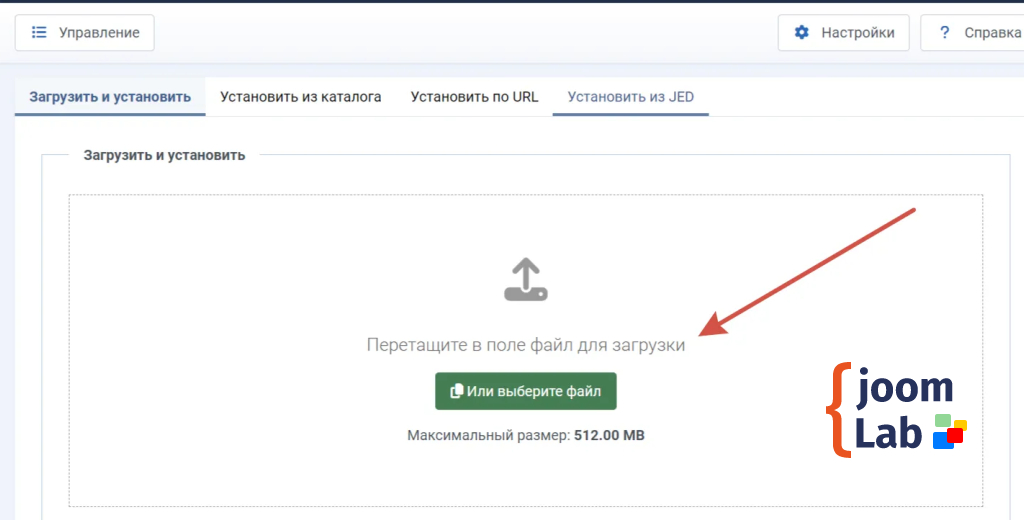1024x520 pixels.
Task: Switch to Установить из каталога tab
Action: pos(300,97)
